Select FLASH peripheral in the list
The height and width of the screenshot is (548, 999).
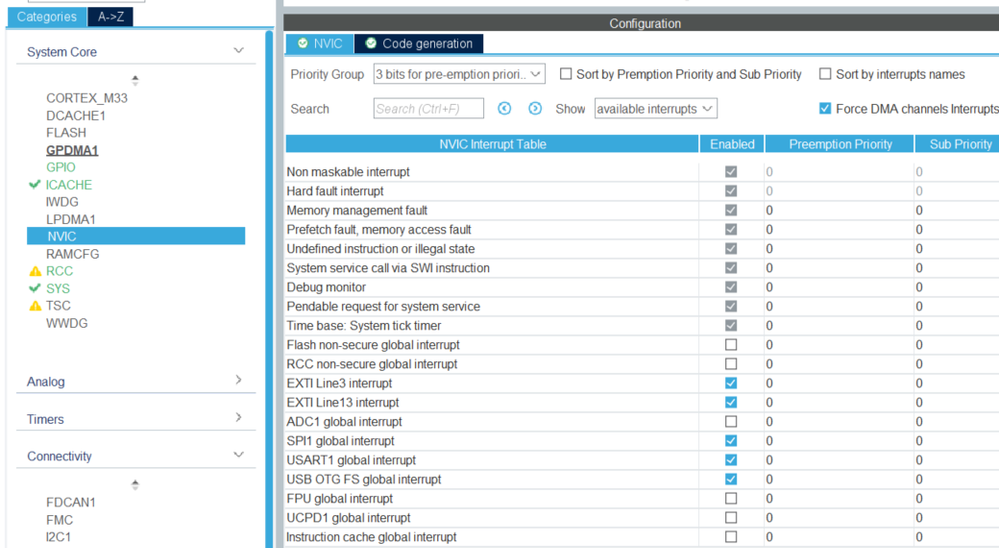click(x=66, y=133)
